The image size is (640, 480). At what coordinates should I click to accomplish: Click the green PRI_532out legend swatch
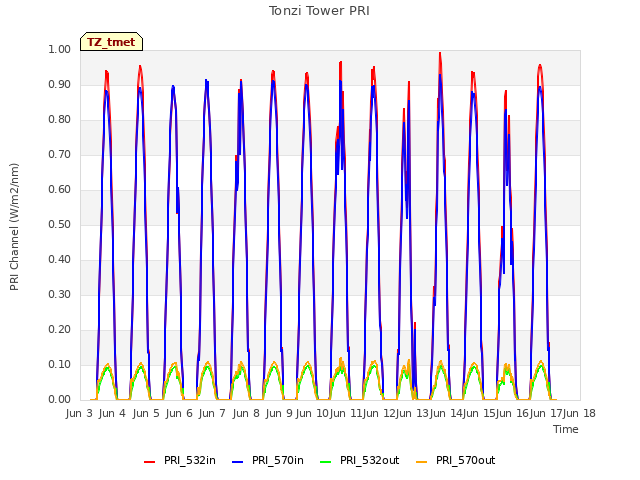point(326,462)
